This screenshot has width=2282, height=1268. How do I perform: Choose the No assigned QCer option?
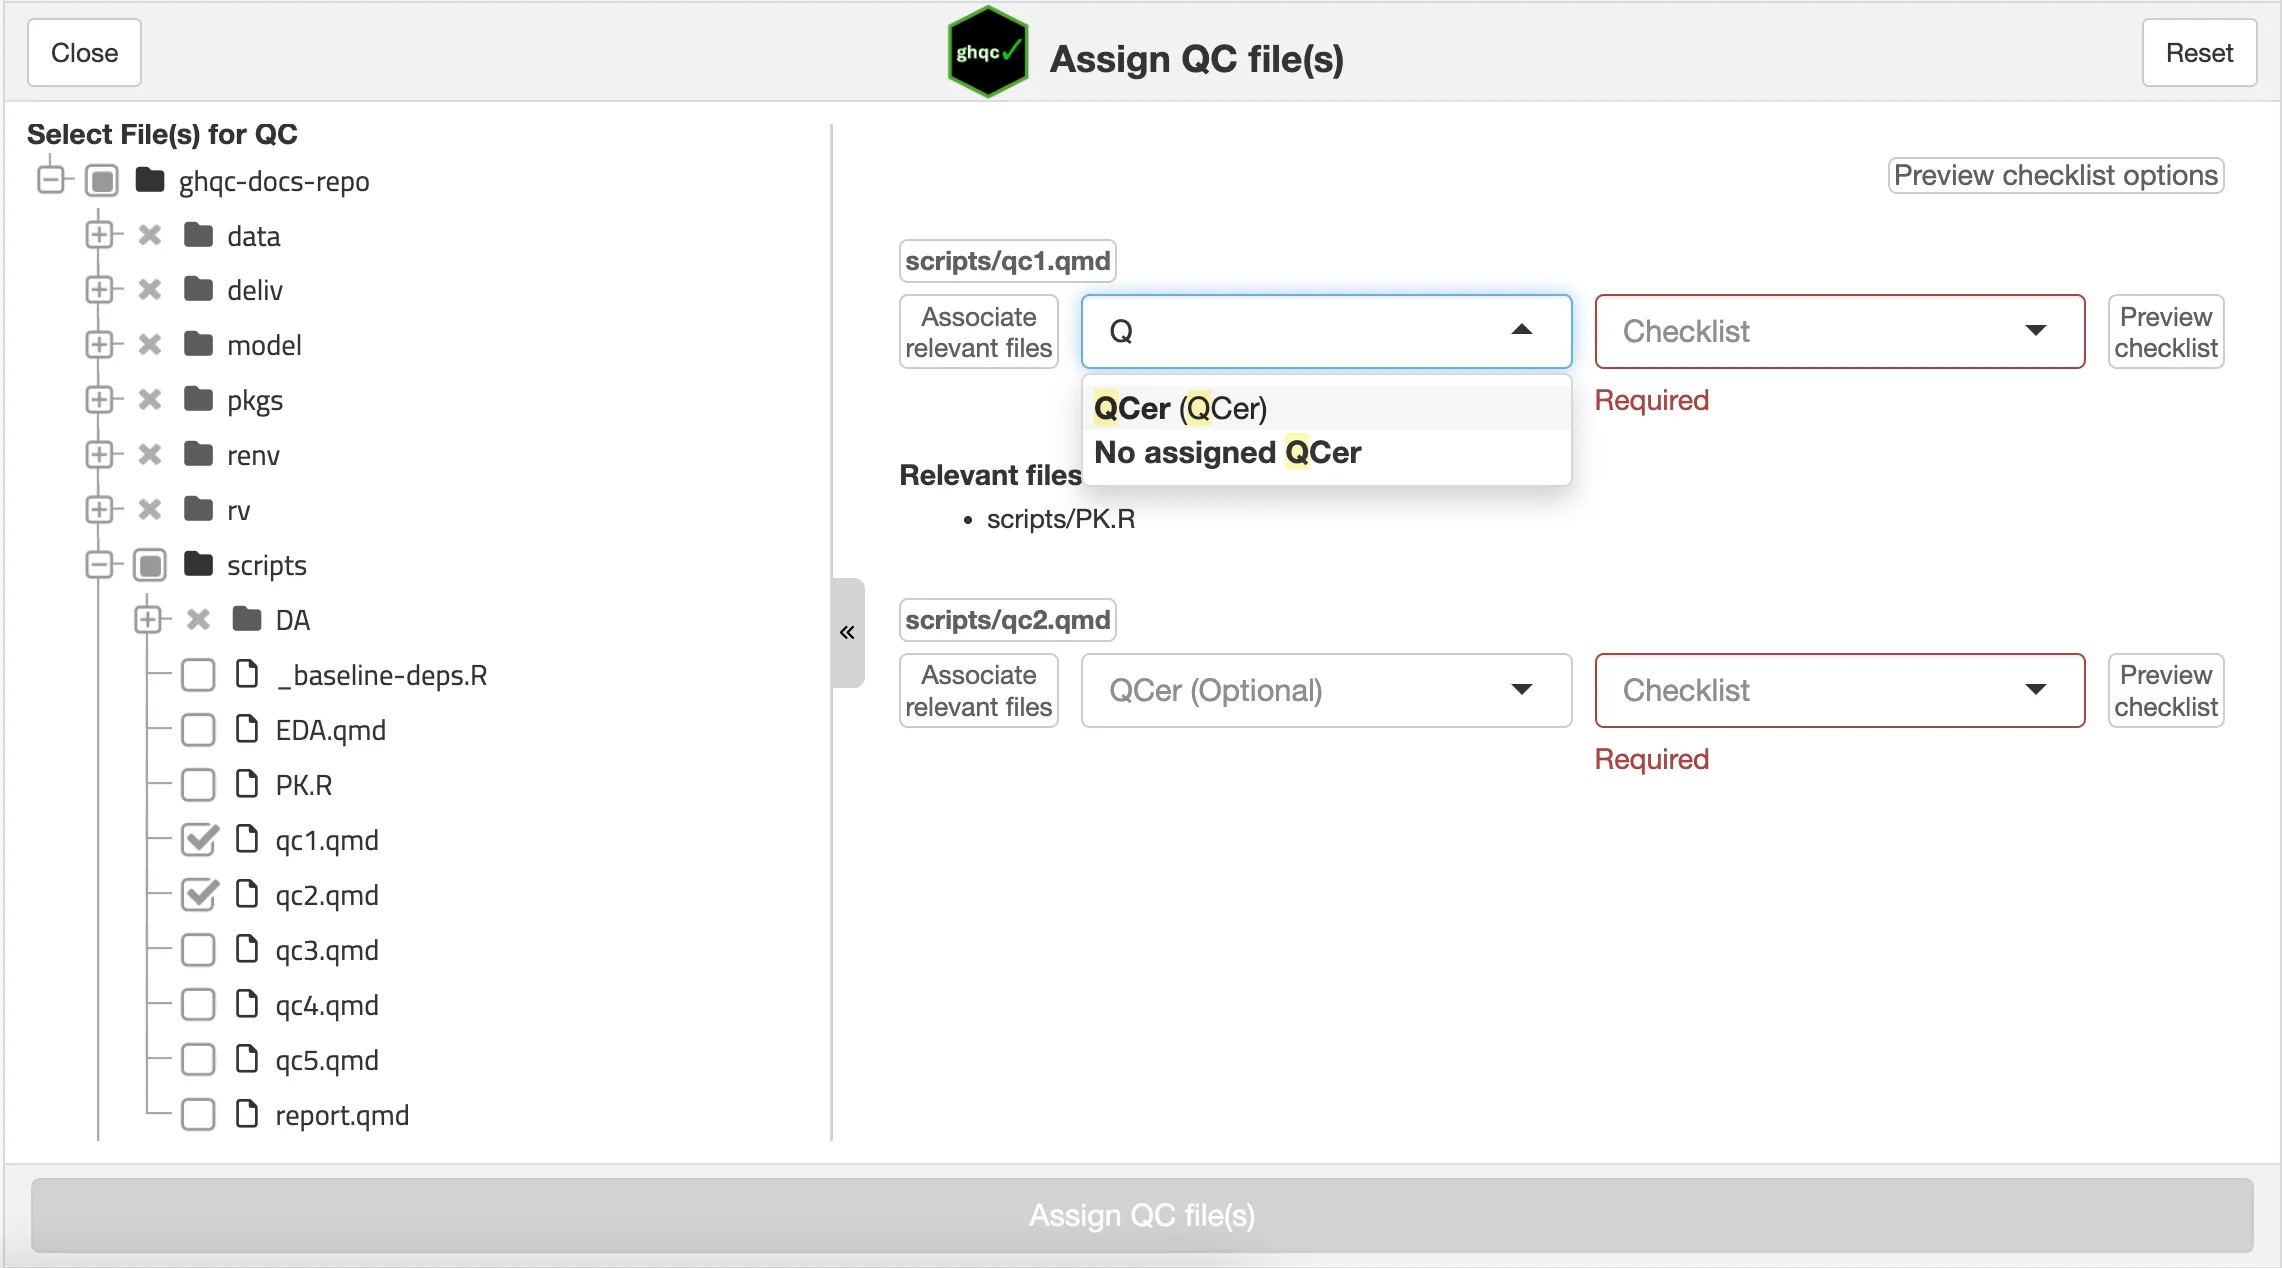pyautogui.click(x=1227, y=452)
